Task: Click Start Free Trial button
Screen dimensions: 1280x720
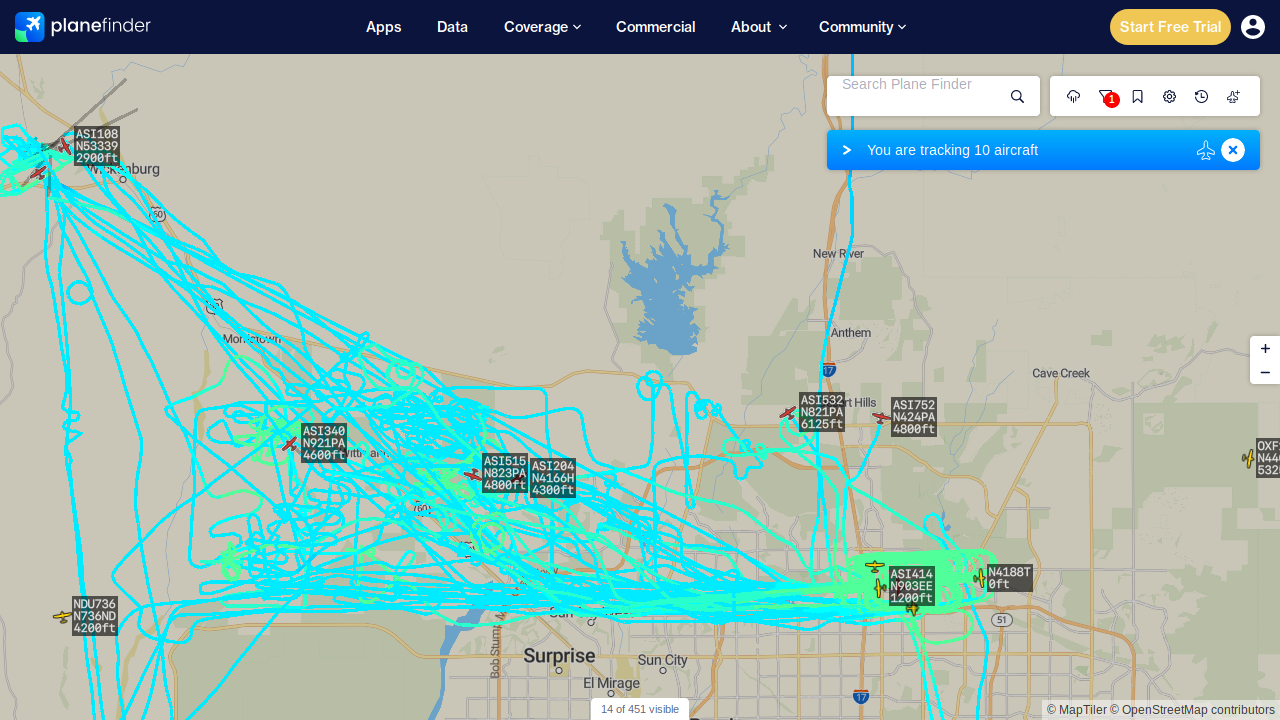Action: 1170,27
